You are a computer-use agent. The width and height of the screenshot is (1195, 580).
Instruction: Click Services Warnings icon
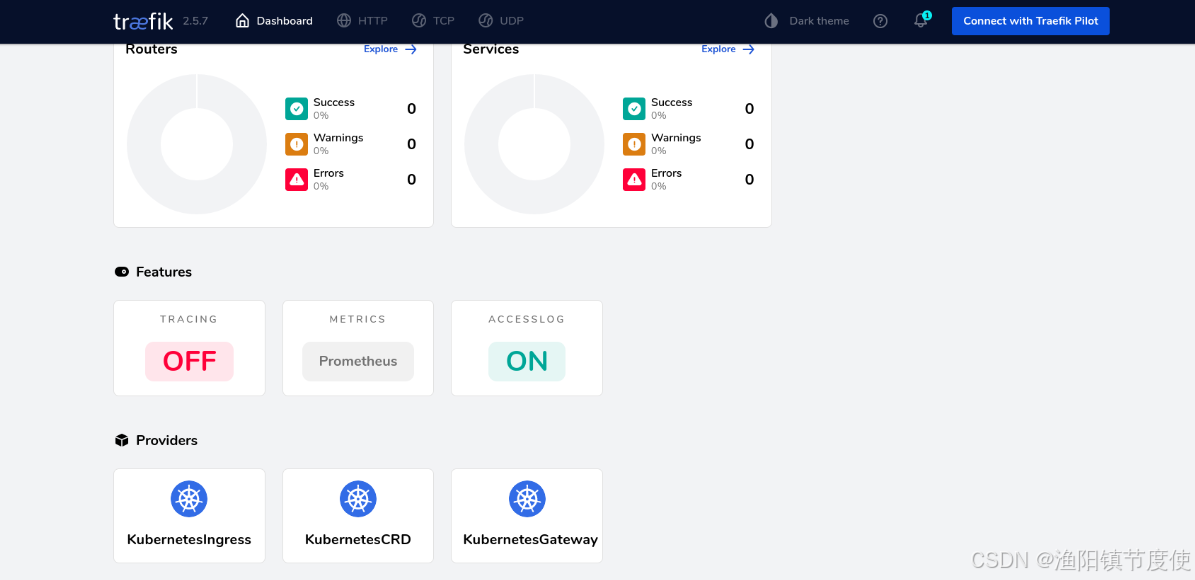click(x=634, y=144)
